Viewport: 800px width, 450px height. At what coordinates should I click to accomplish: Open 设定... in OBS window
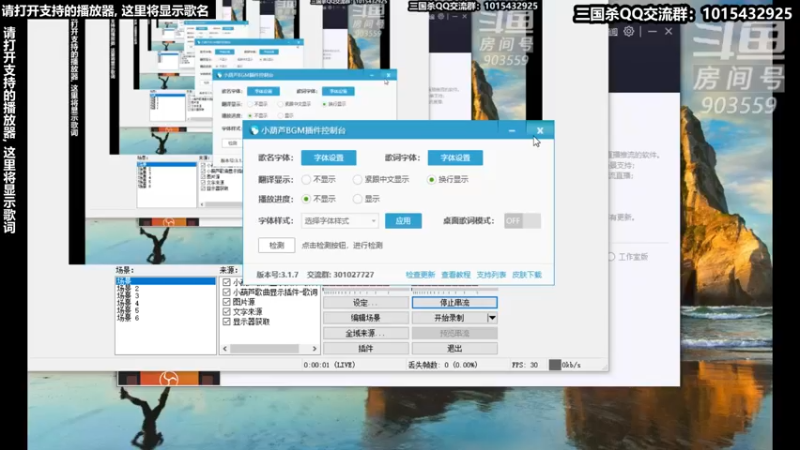366,303
